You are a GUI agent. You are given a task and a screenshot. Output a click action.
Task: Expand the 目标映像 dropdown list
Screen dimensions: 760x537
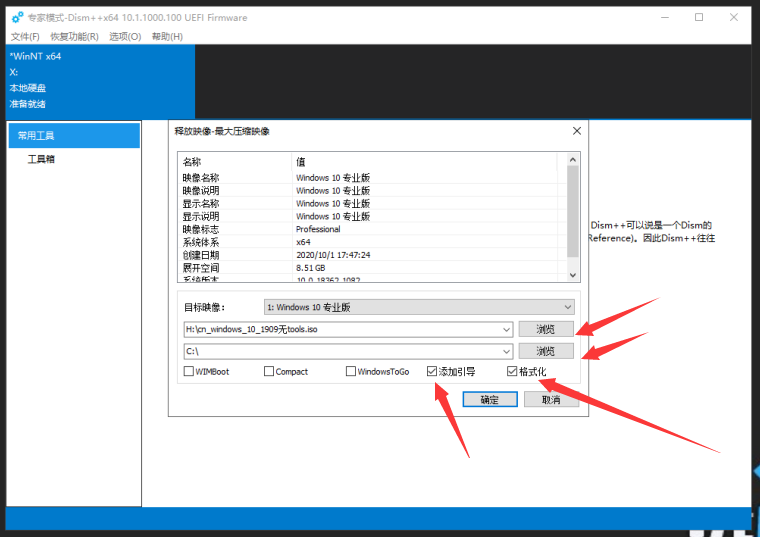(568, 307)
